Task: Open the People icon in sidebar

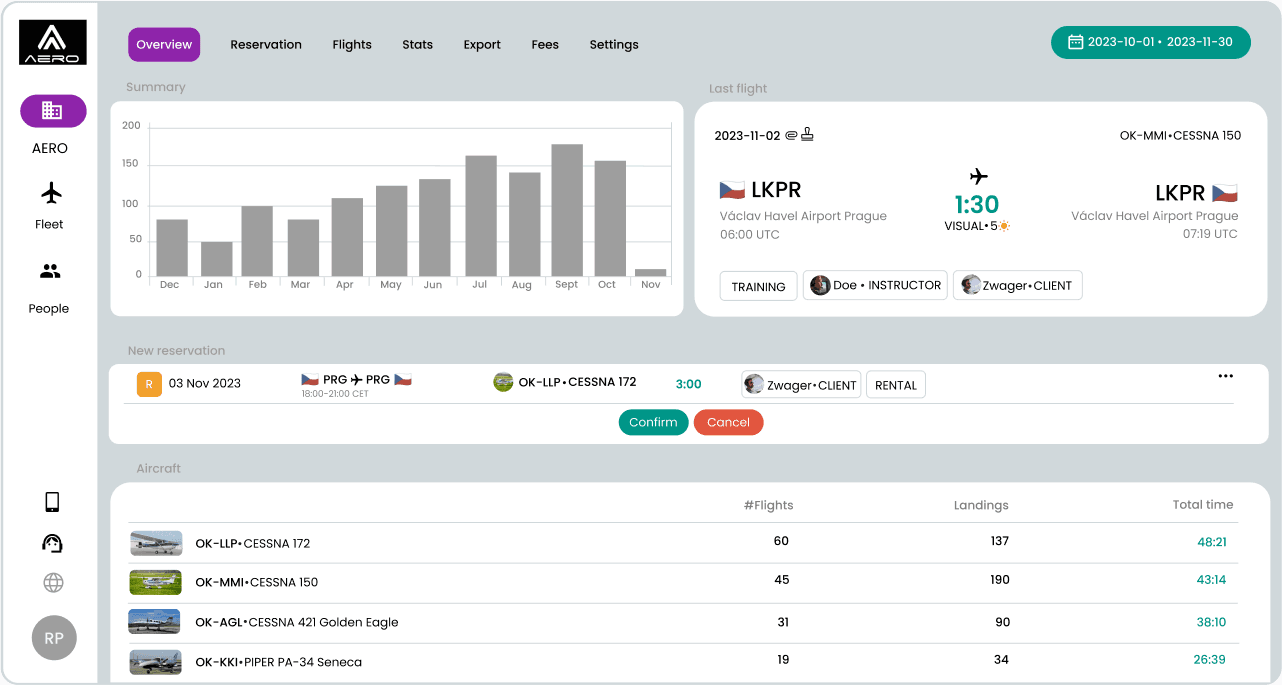Action: 50,271
